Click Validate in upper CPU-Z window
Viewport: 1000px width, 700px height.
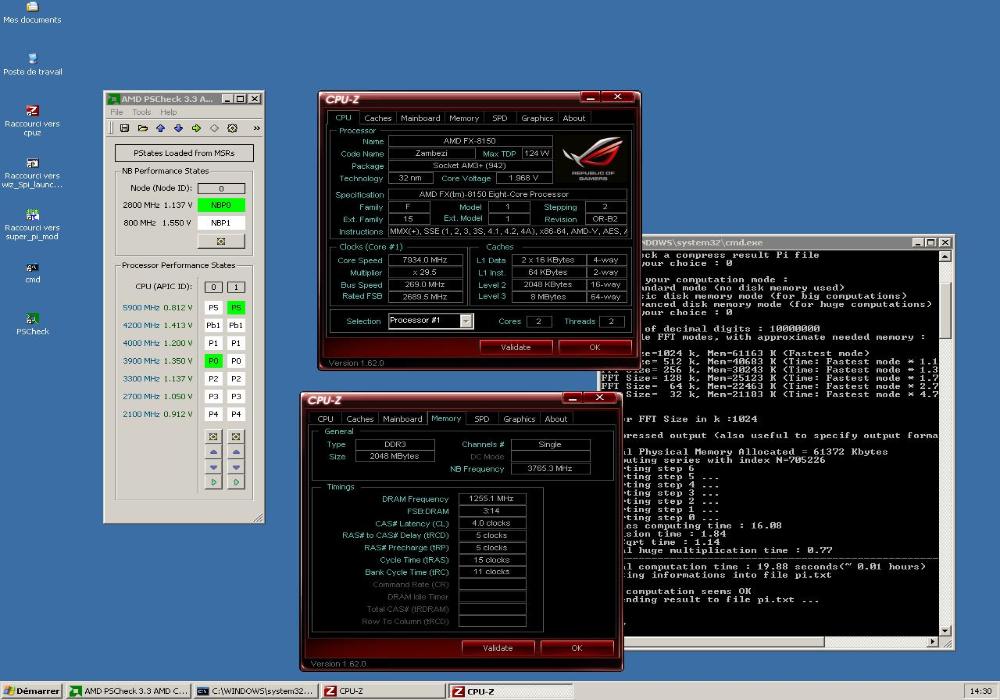pyautogui.click(x=515, y=347)
